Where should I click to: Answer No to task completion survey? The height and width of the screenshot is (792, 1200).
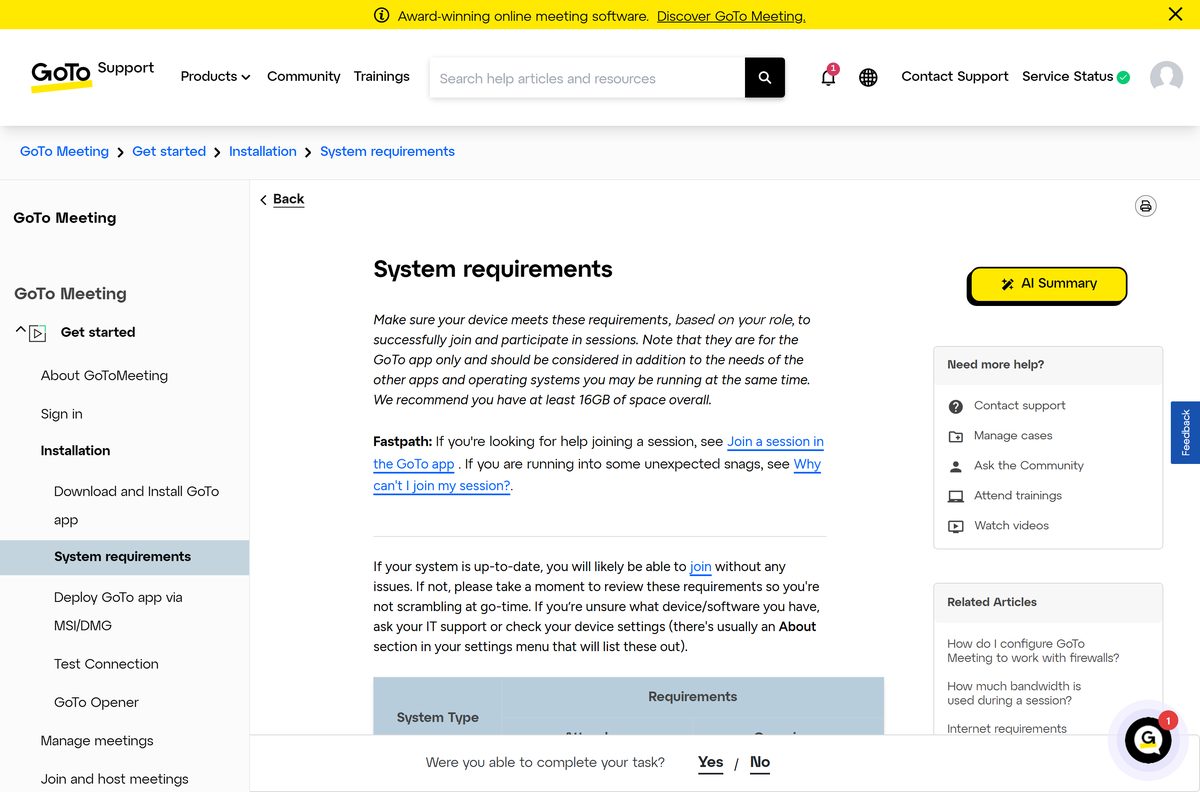coord(760,762)
